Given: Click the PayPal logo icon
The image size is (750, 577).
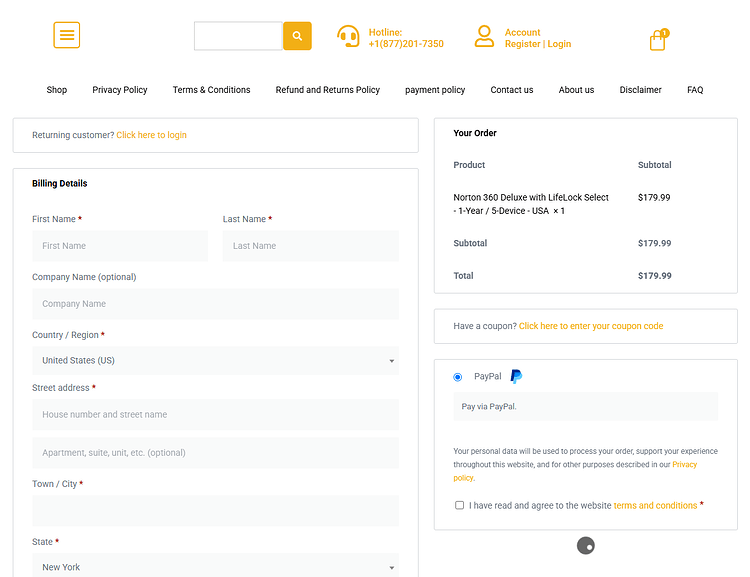Looking at the screenshot, I should click(516, 377).
